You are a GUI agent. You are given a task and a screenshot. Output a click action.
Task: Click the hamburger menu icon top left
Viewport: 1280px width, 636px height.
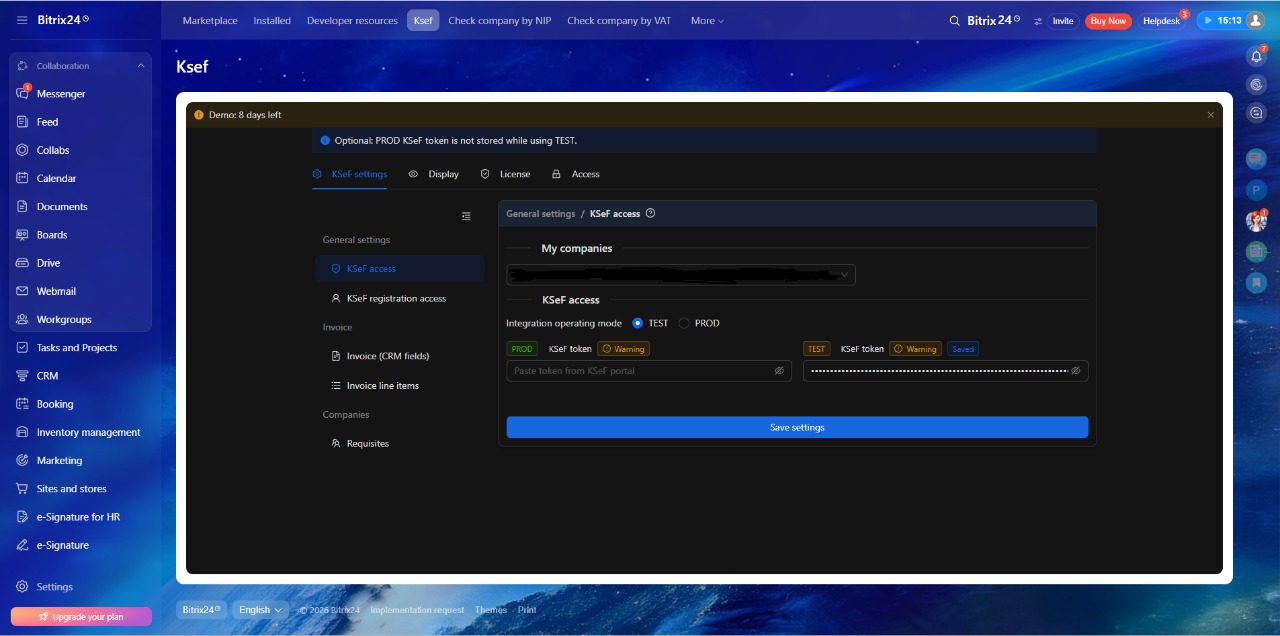22,21
